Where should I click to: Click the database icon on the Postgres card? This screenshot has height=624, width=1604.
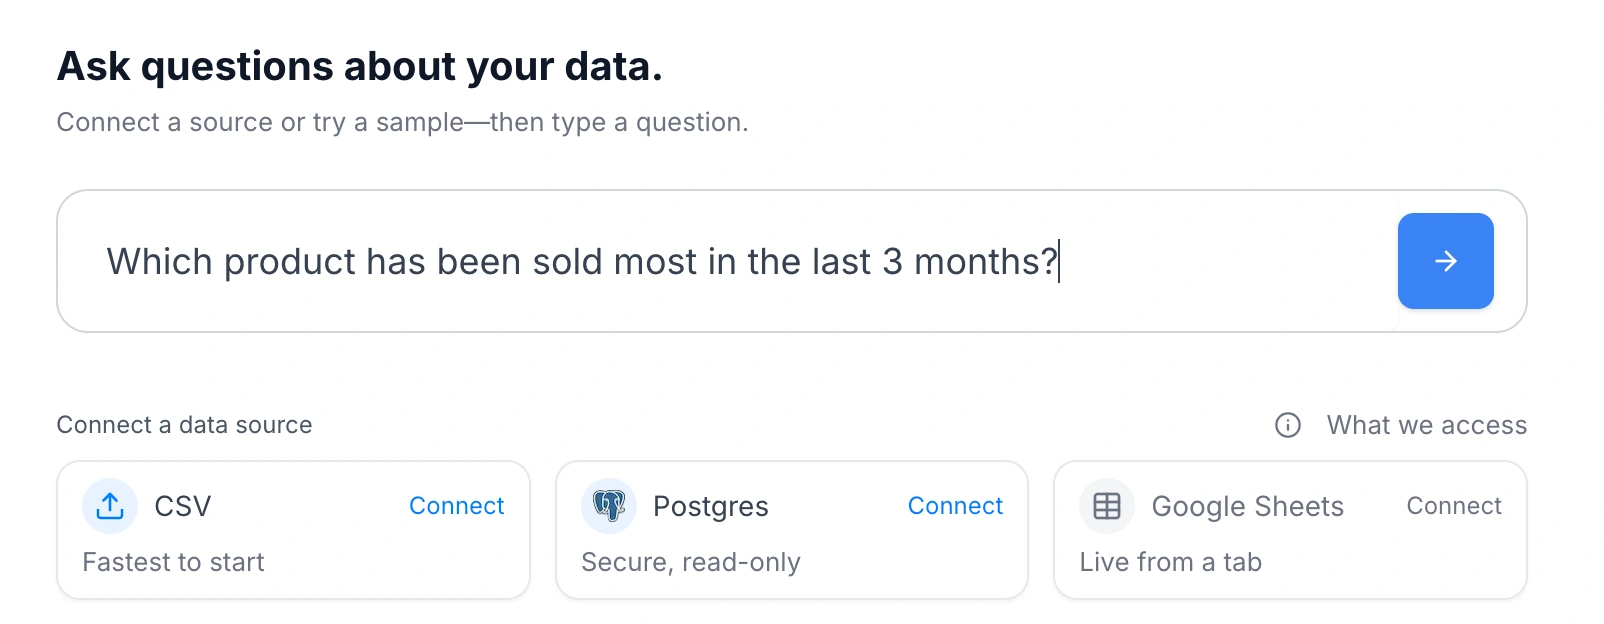[x=609, y=506]
